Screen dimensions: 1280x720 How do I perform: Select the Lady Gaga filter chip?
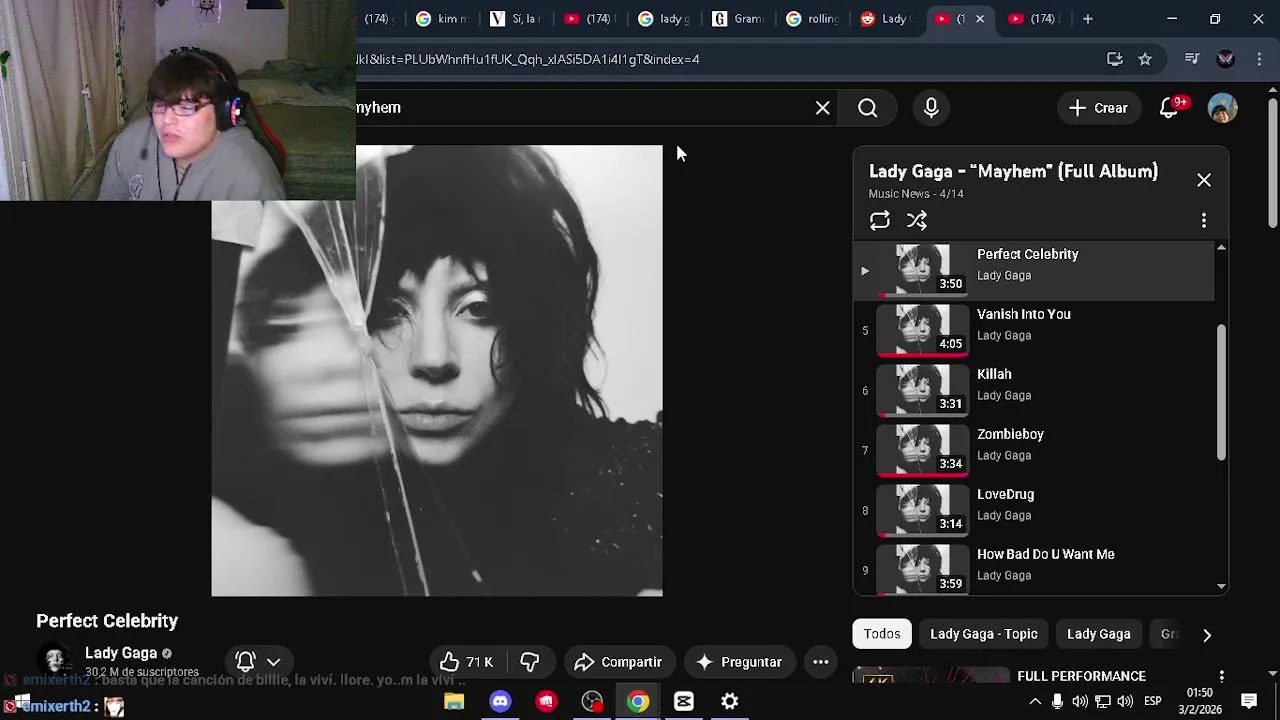pyautogui.click(x=1098, y=634)
